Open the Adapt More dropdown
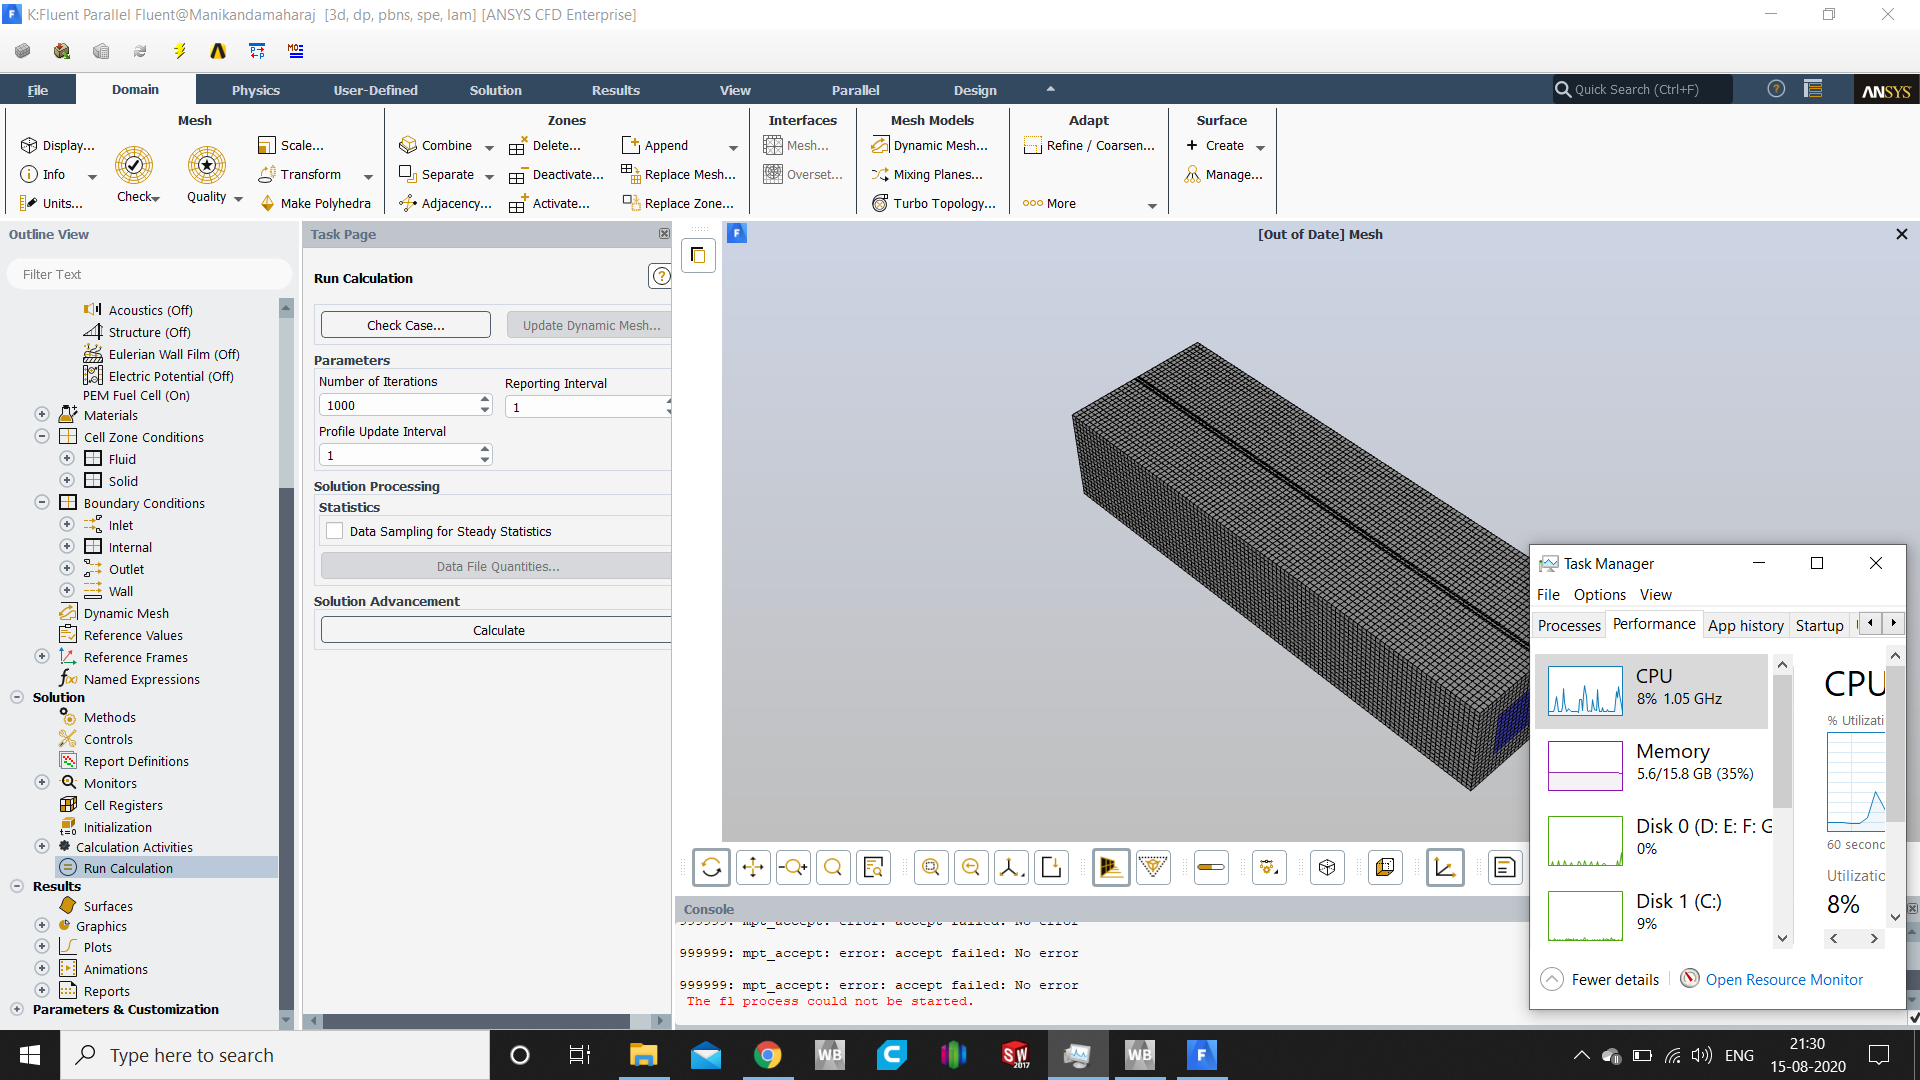This screenshot has height=1080, width=1920. pyautogui.click(x=1152, y=205)
